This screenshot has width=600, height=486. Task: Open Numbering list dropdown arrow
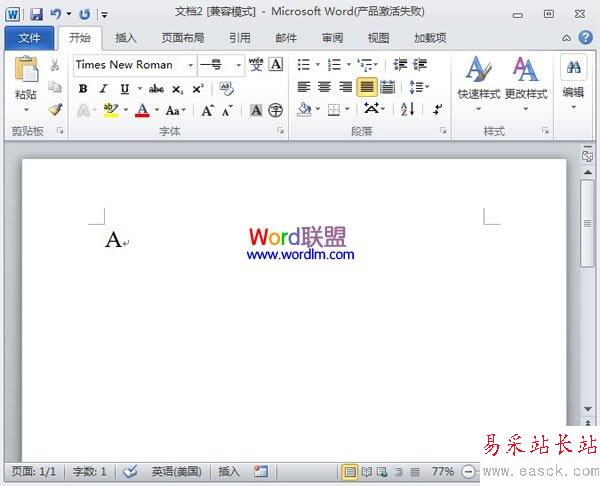(349, 65)
